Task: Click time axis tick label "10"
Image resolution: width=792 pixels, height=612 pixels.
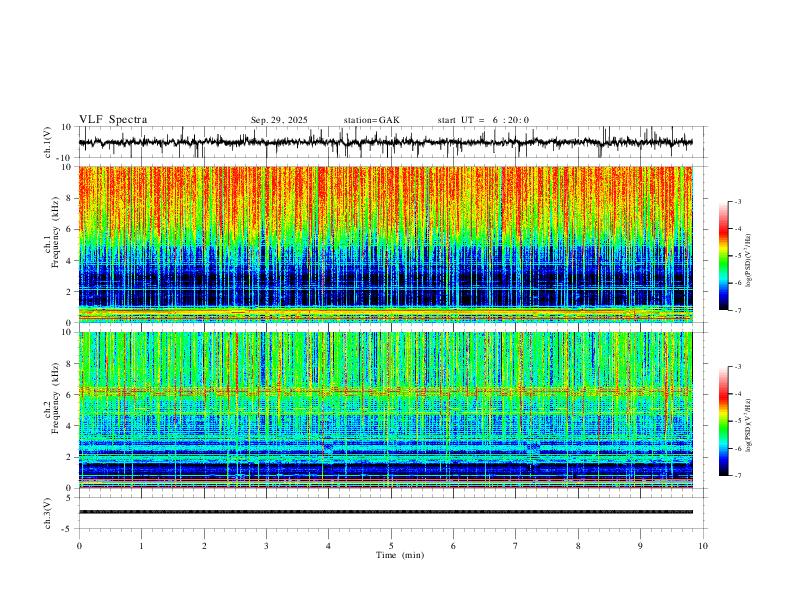Action: click(703, 546)
